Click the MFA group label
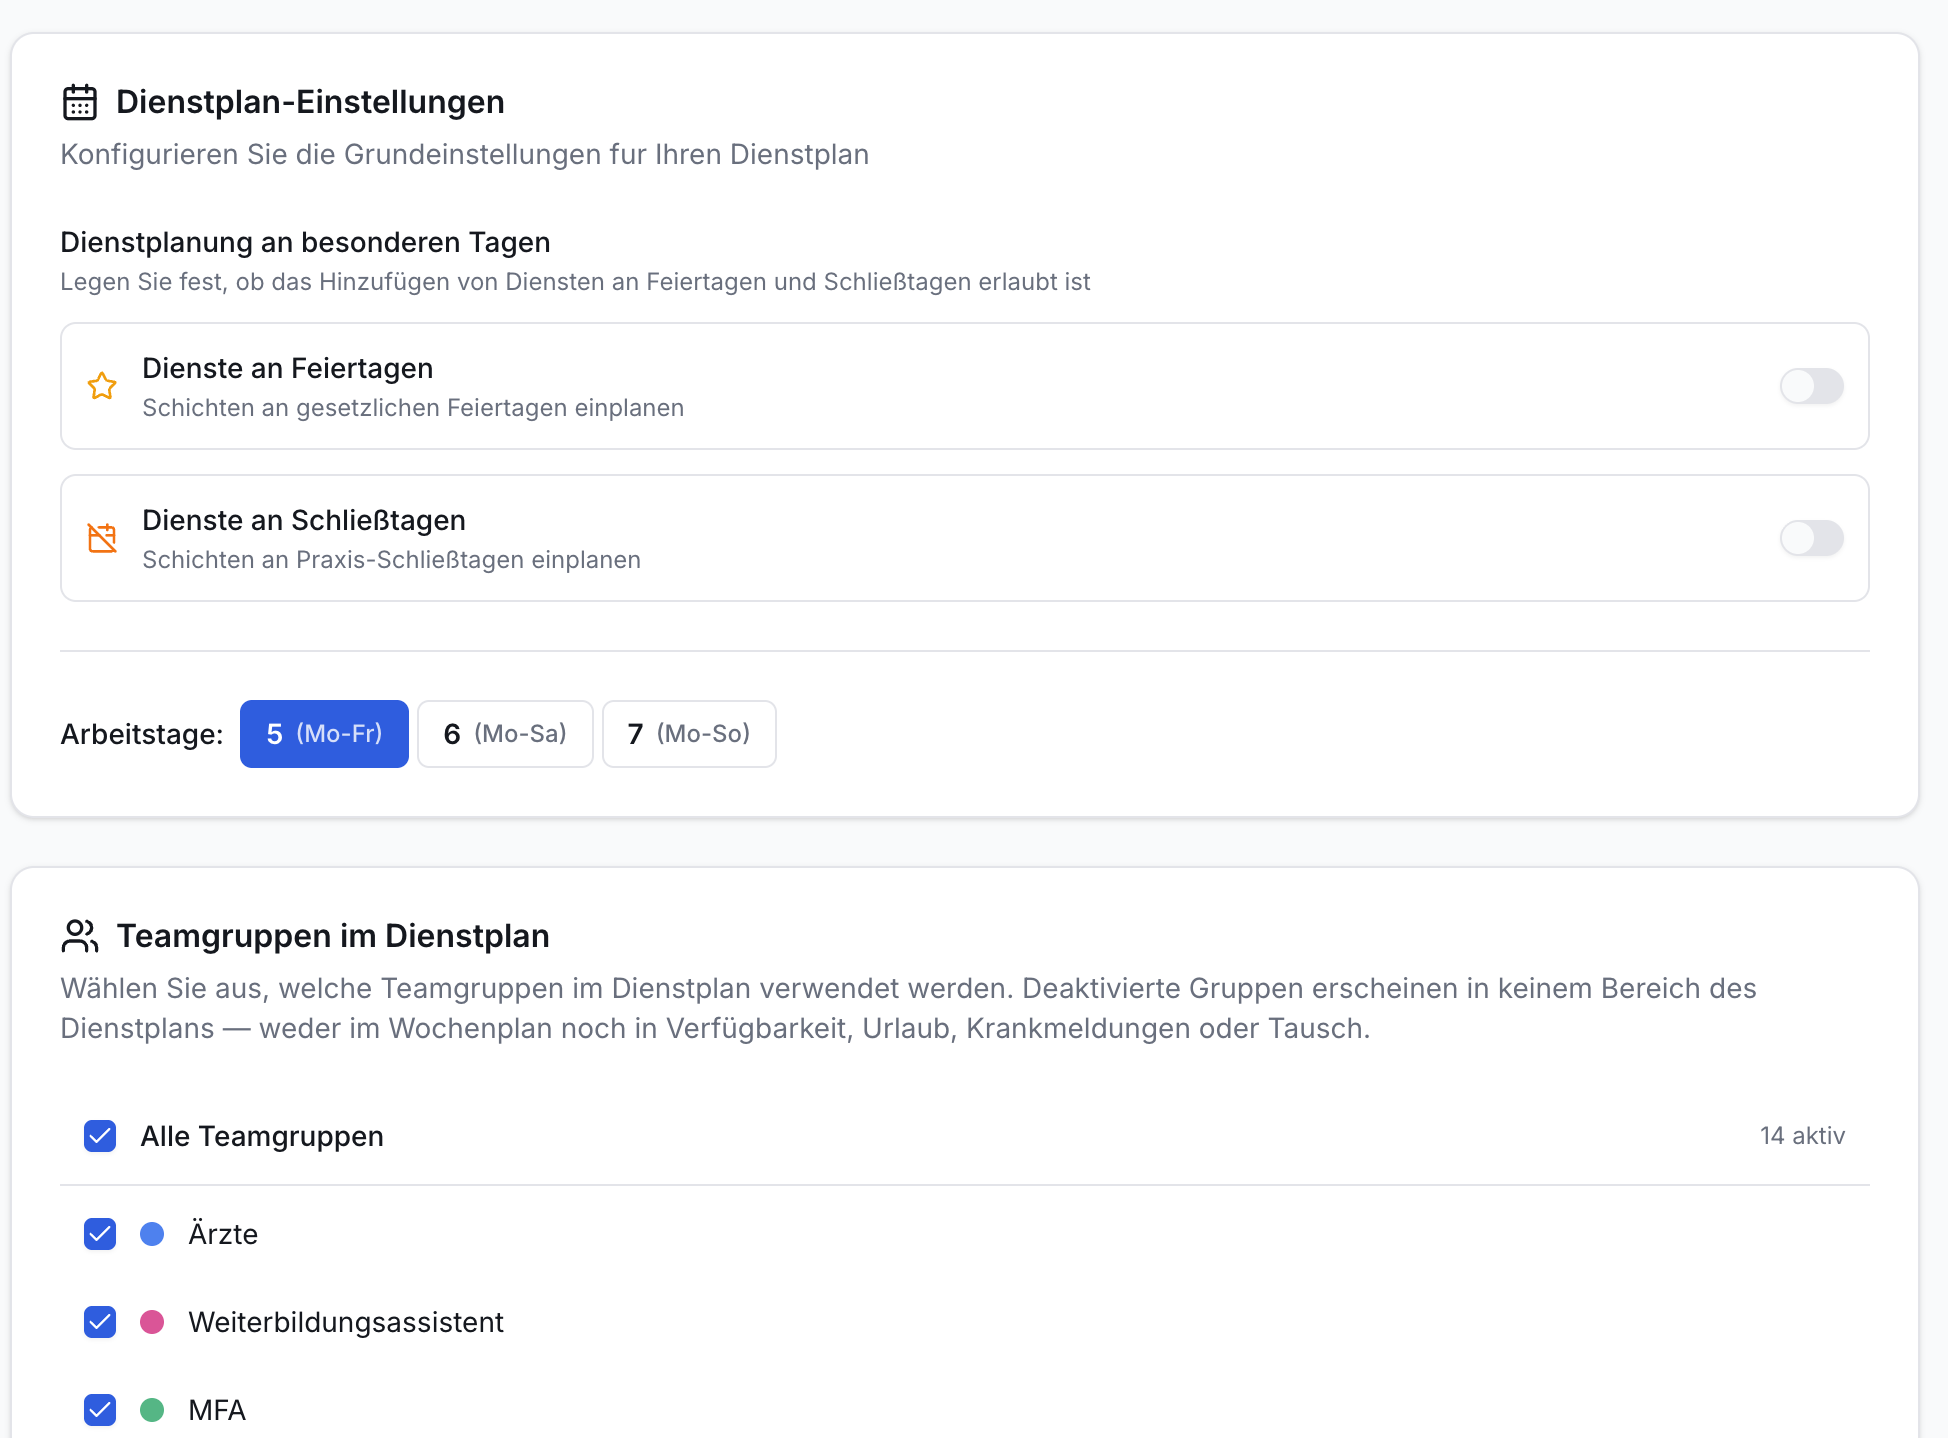Viewport: 1948px width, 1438px height. (217, 1410)
